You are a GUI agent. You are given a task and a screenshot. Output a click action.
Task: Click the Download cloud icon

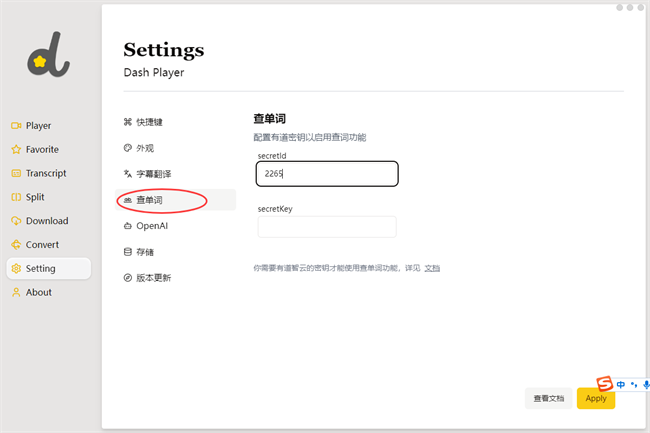pyautogui.click(x=16, y=221)
